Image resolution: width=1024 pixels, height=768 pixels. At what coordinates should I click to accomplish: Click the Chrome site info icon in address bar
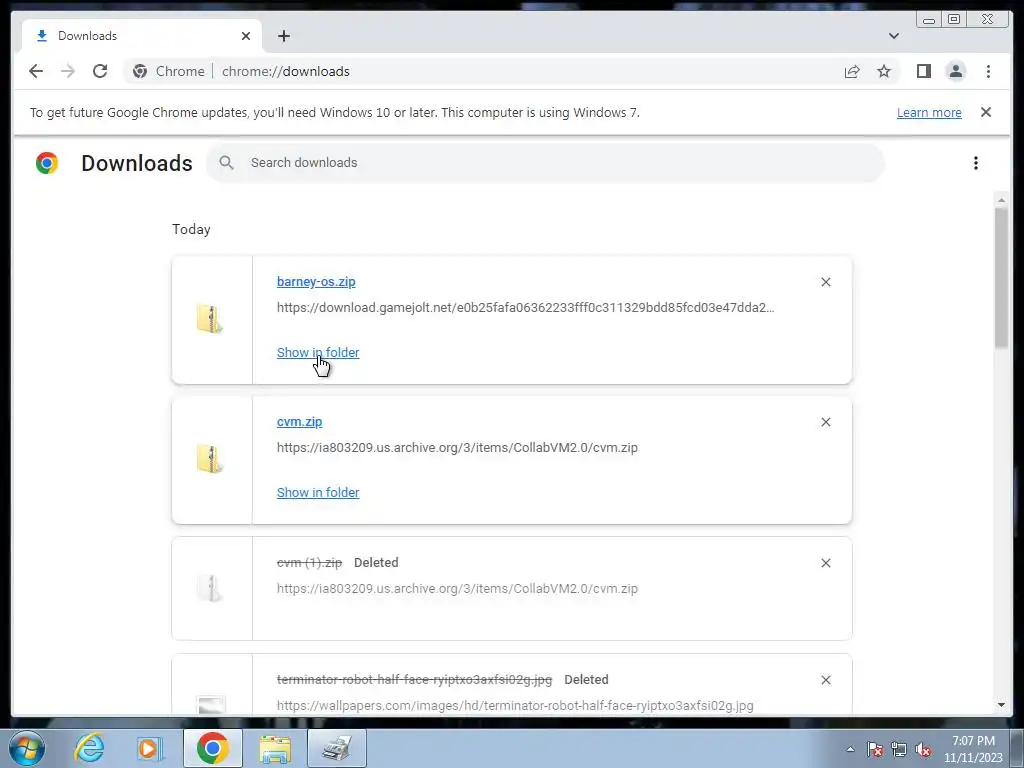click(x=140, y=71)
